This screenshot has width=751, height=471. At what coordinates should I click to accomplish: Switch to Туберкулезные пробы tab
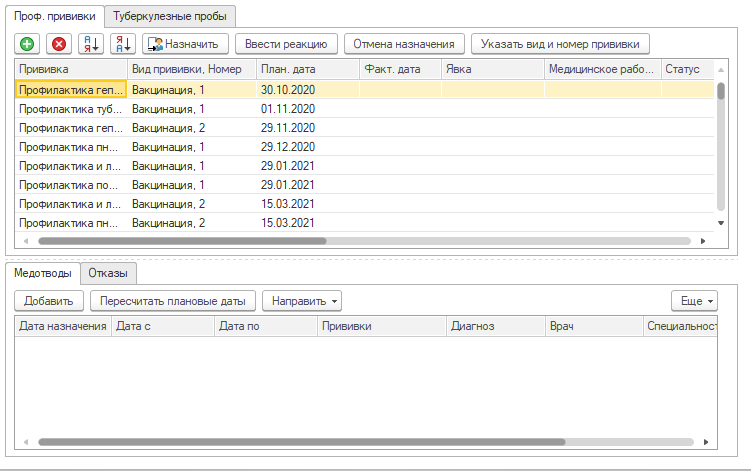click(170, 16)
